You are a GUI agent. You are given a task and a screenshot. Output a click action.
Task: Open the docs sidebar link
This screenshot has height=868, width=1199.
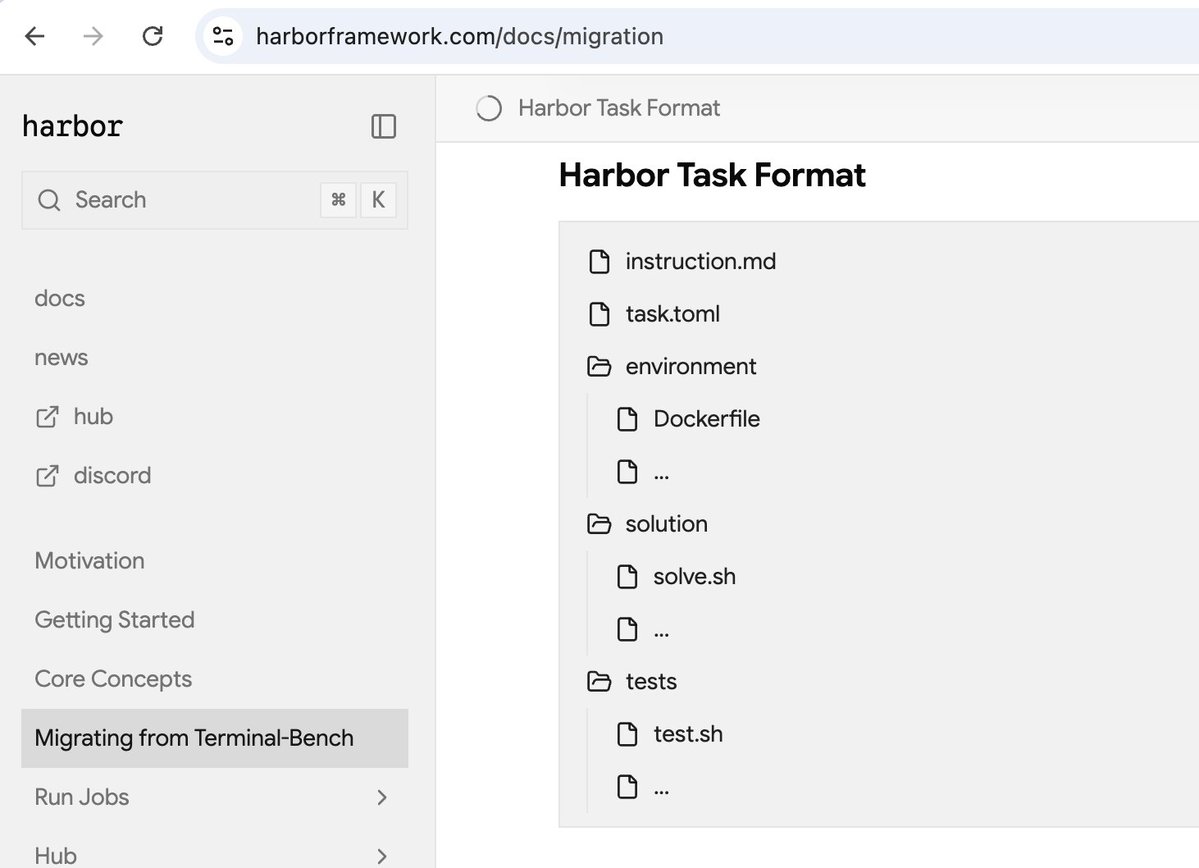pos(60,298)
